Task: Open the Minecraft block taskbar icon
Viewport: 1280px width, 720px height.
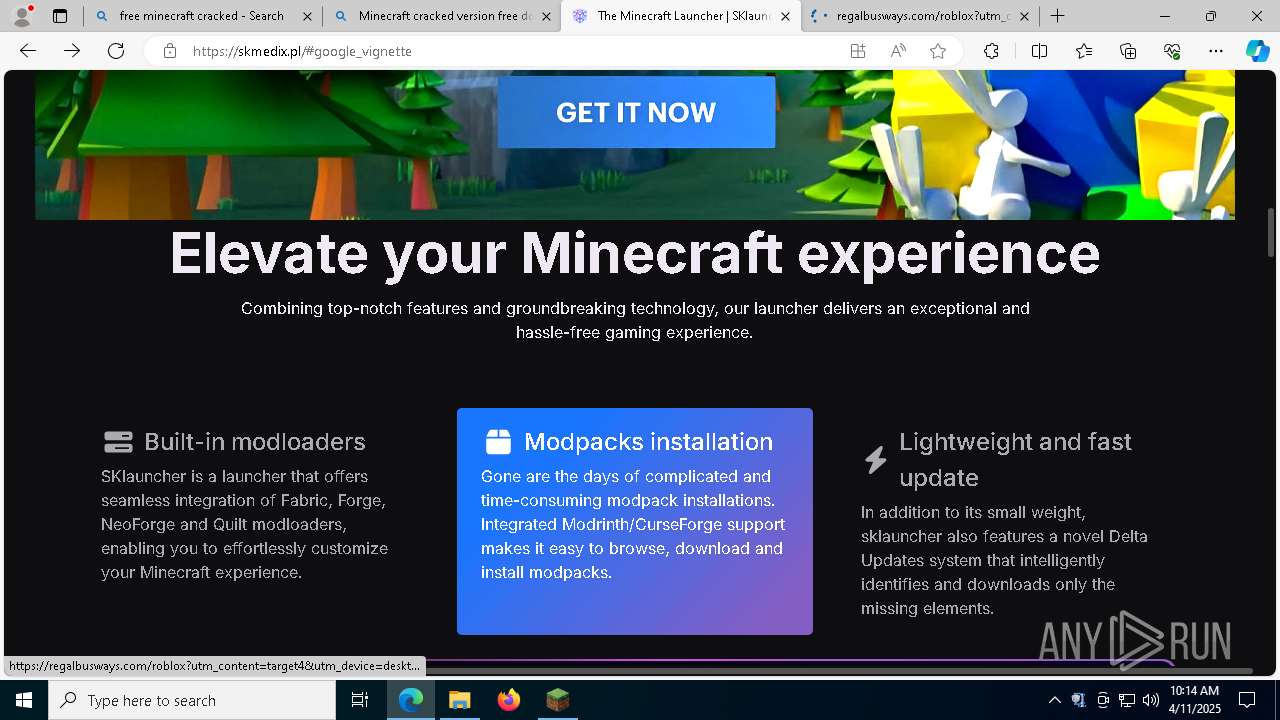Action: pos(557,700)
